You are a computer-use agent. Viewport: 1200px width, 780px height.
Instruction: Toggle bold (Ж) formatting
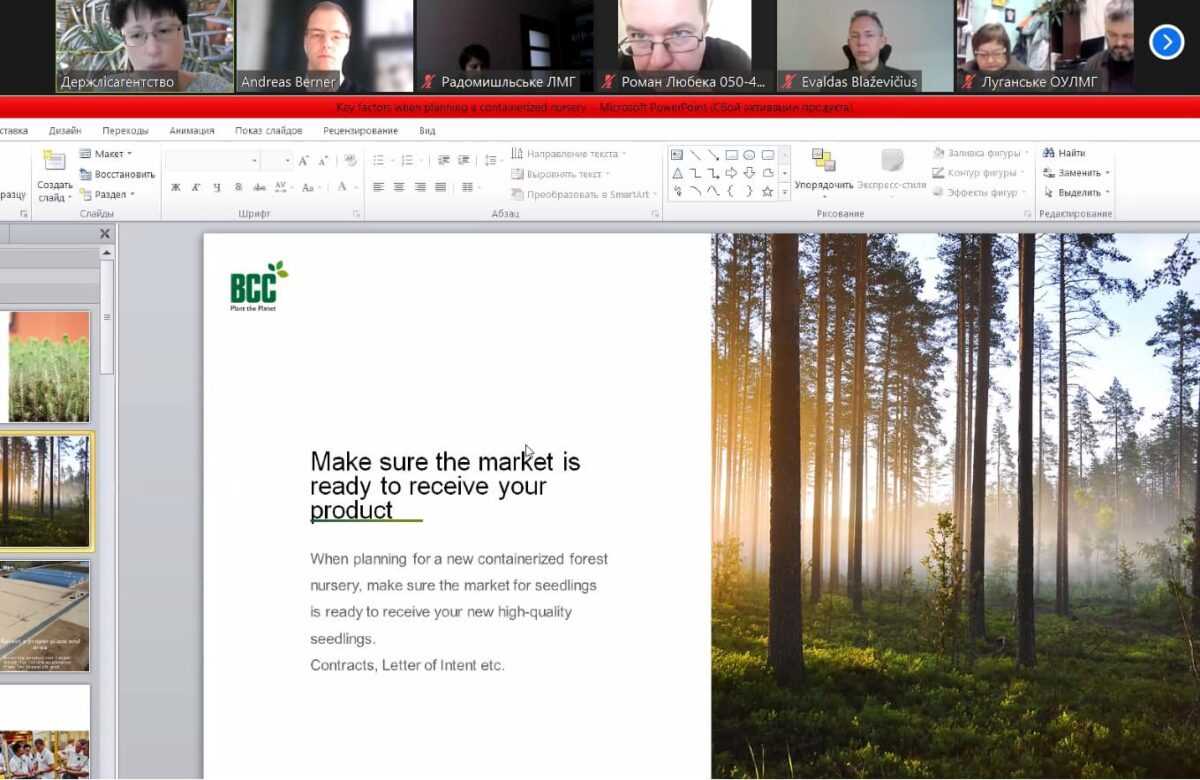[x=176, y=187]
